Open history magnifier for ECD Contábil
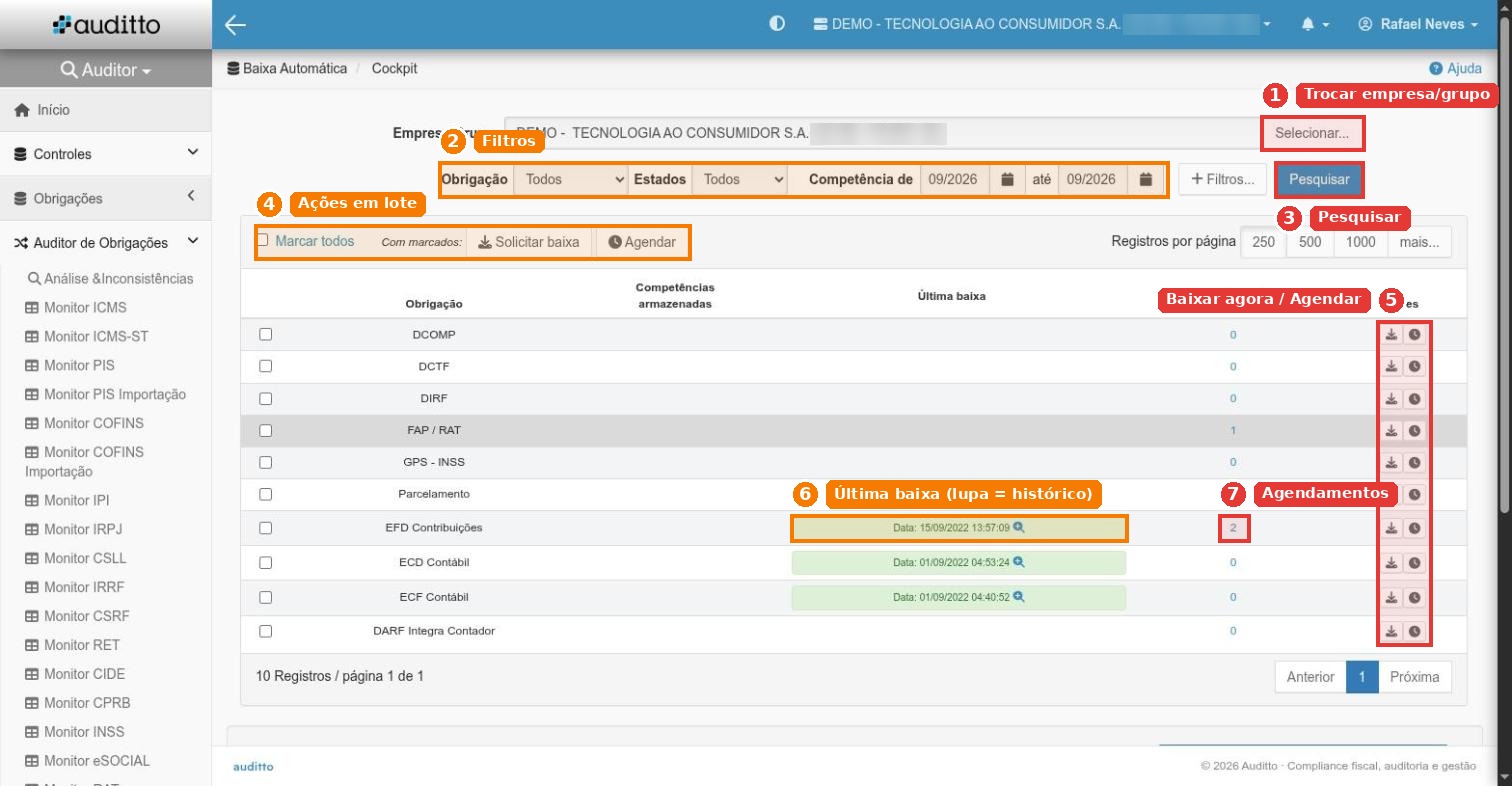Image resolution: width=1512 pixels, height=786 pixels. coord(1019,562)
